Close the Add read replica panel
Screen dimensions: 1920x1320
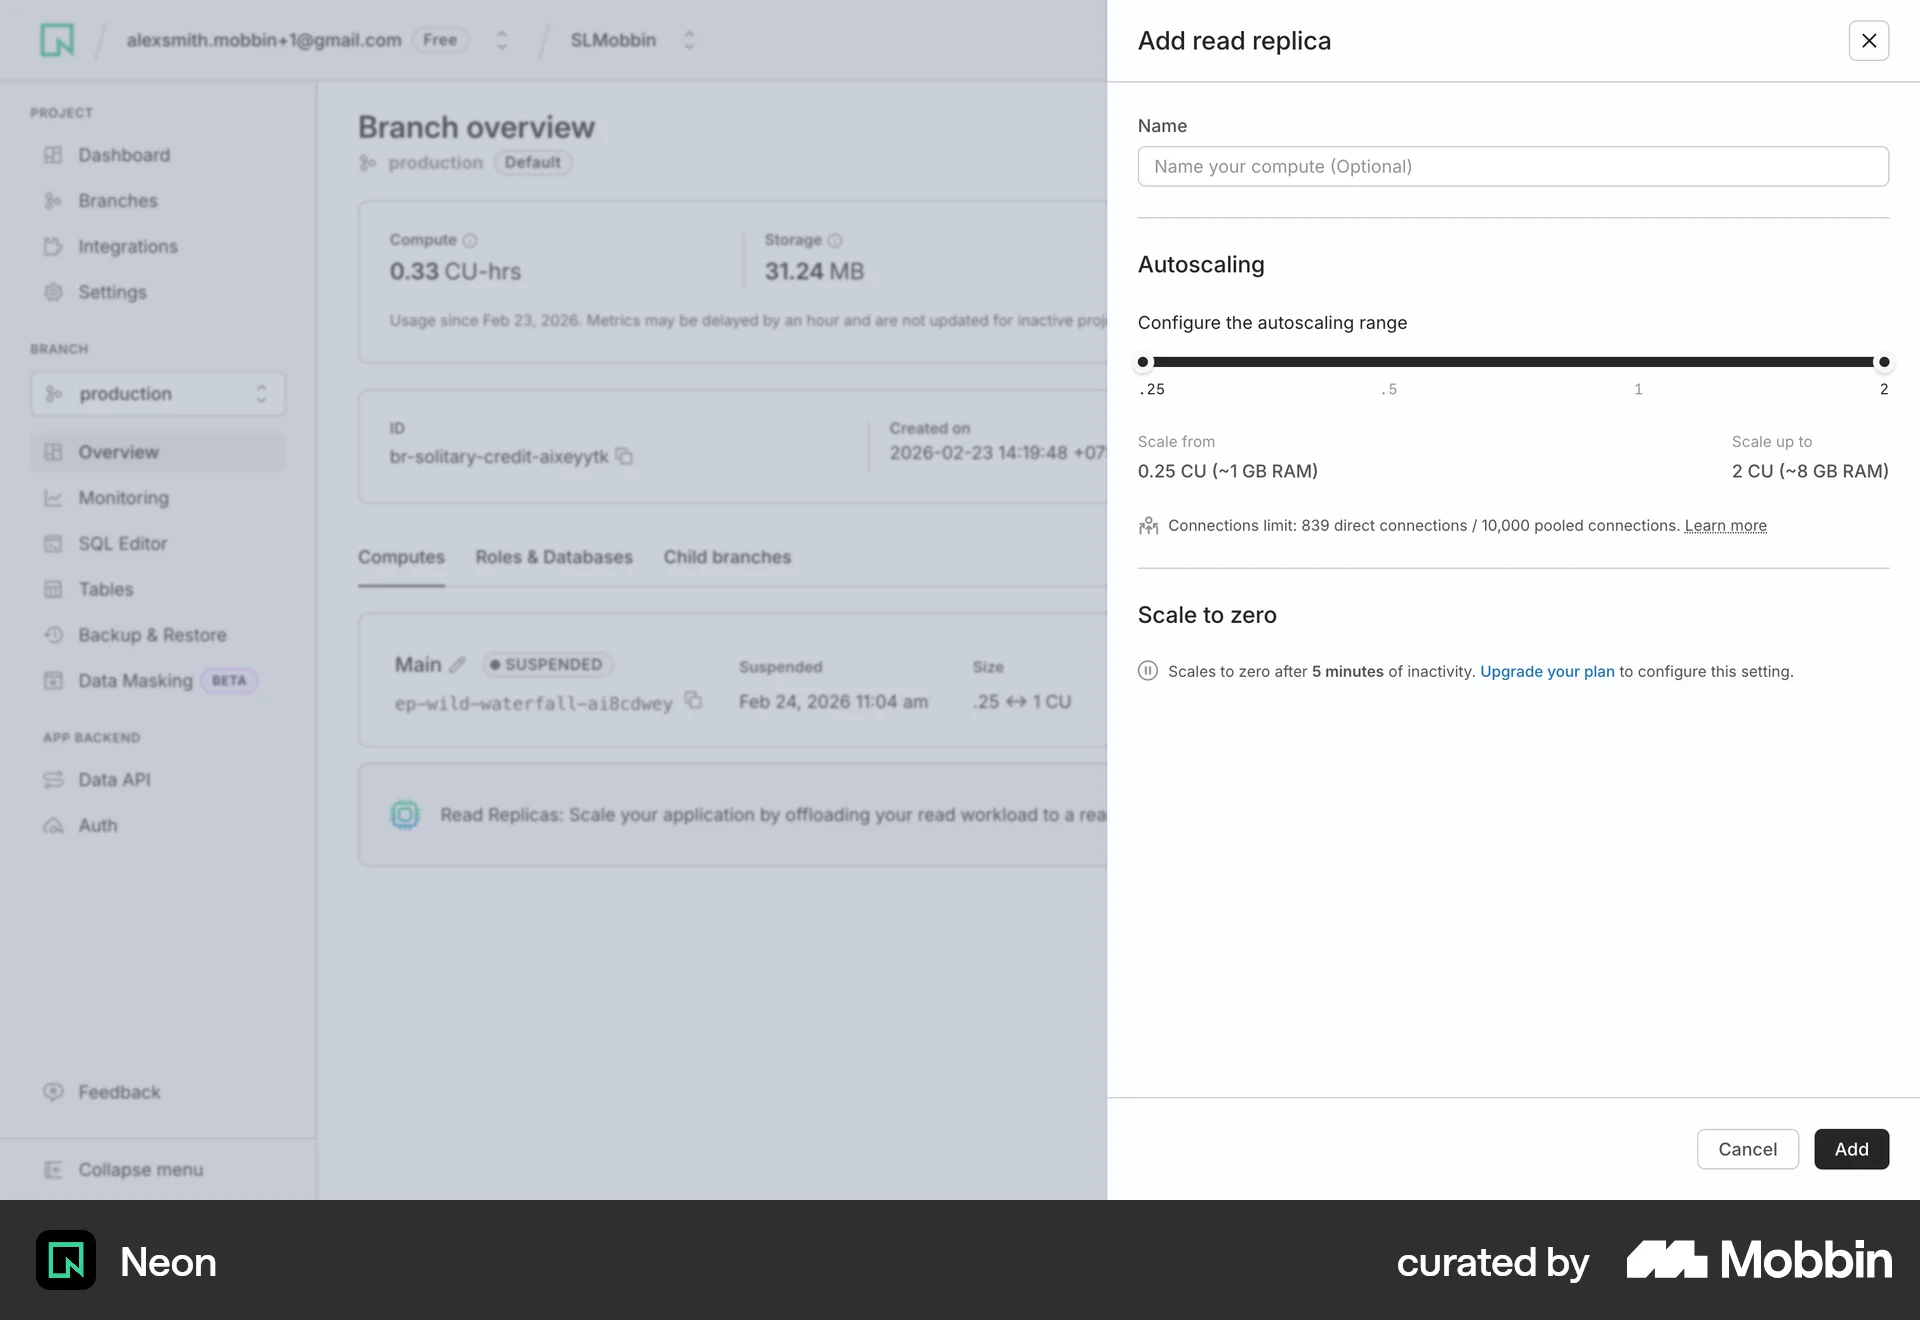tap(1868, 41)
